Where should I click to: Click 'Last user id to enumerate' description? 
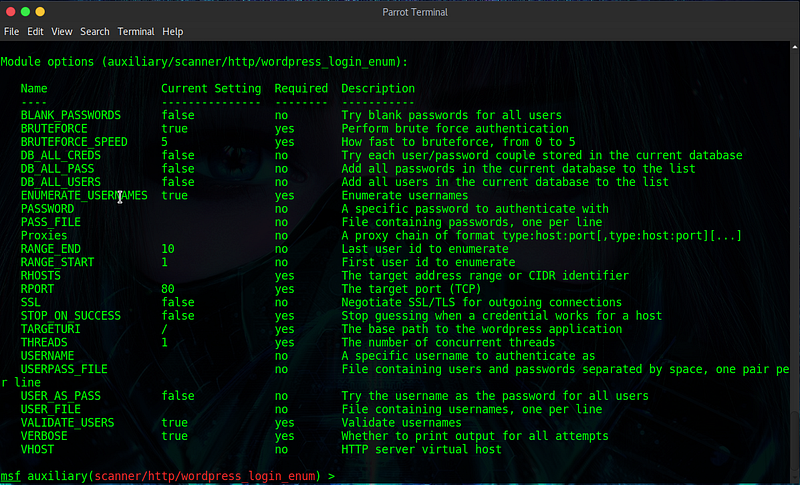tap(424, 249)
